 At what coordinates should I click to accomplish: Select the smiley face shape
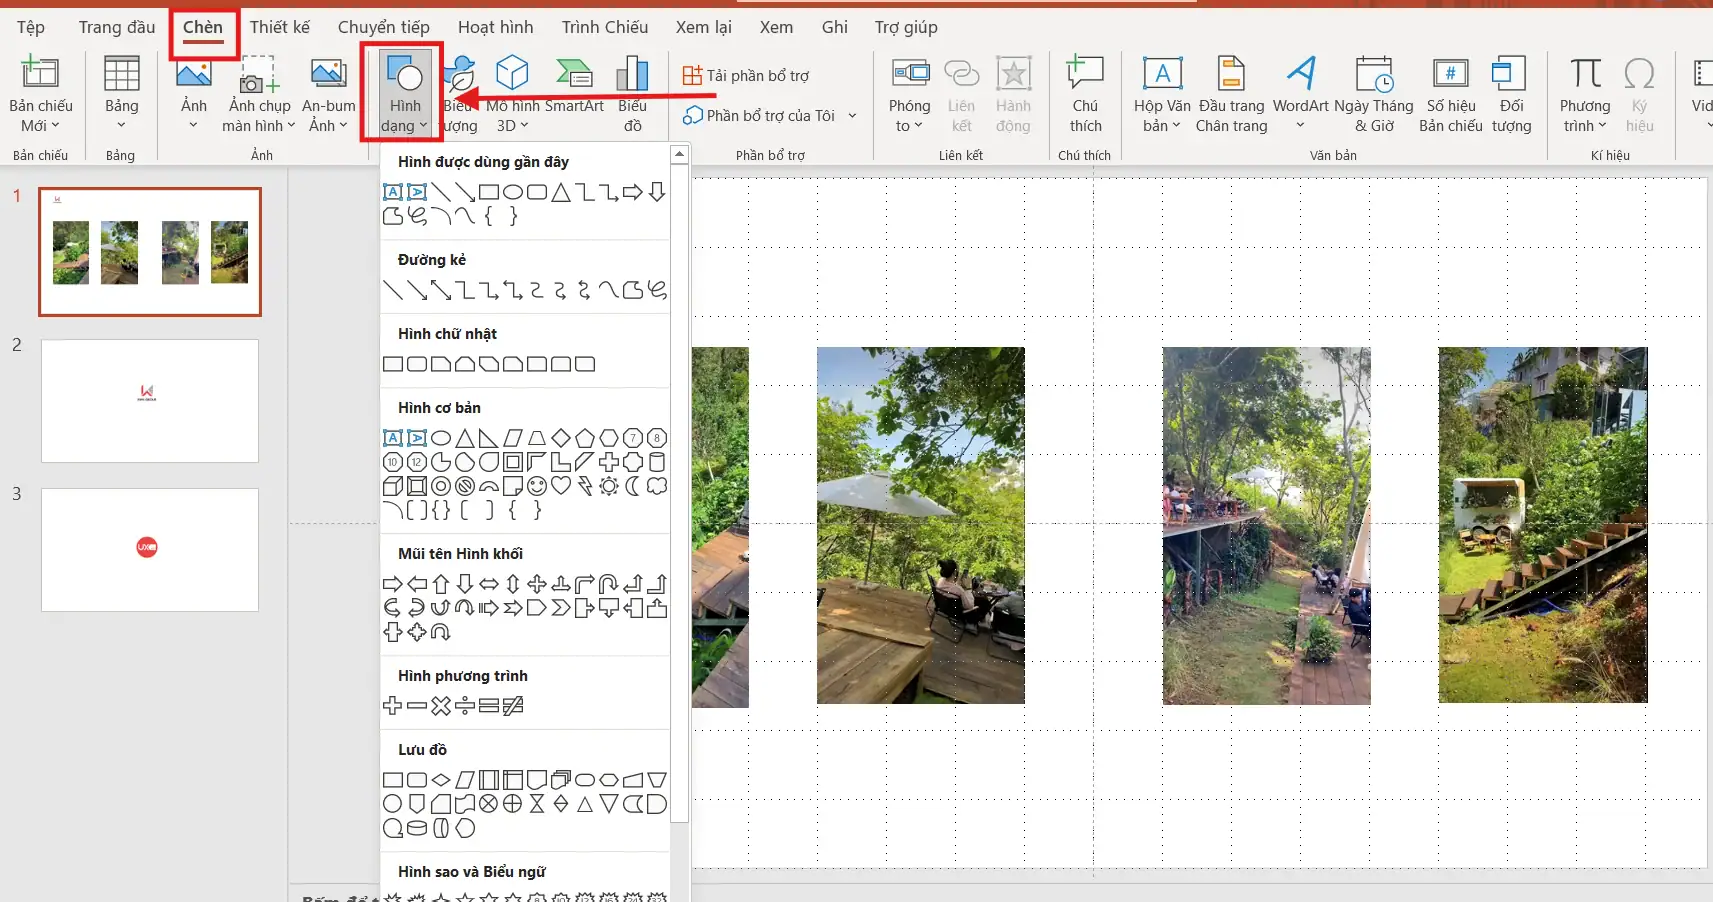(x=537, y=486)
